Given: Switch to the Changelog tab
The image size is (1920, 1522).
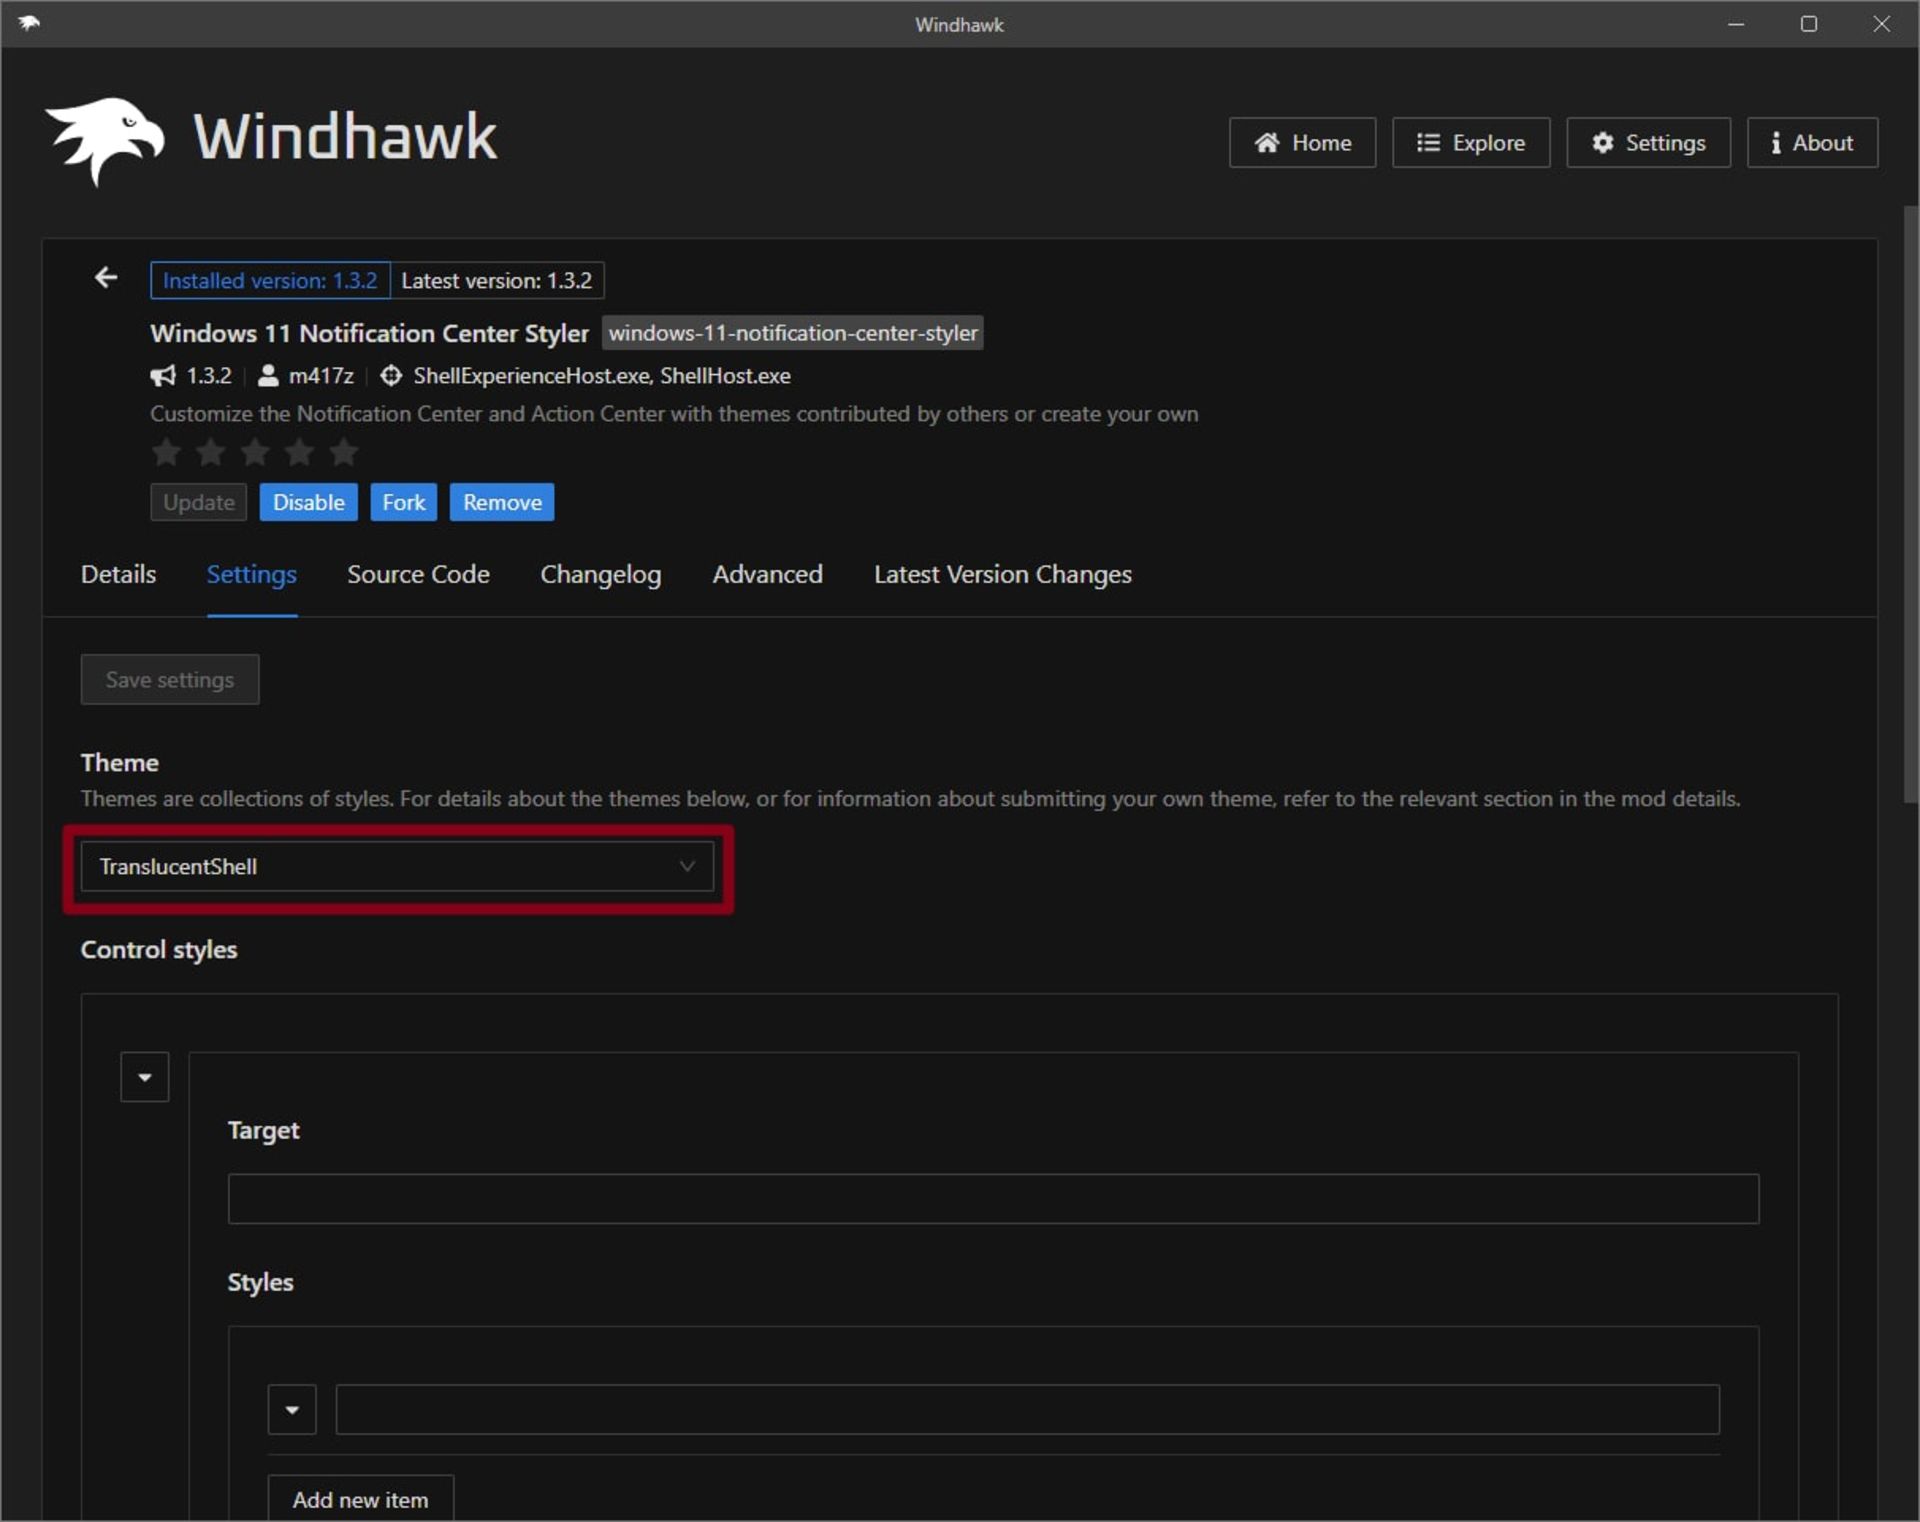Looking at the screenshot, I should coord(600,575).
